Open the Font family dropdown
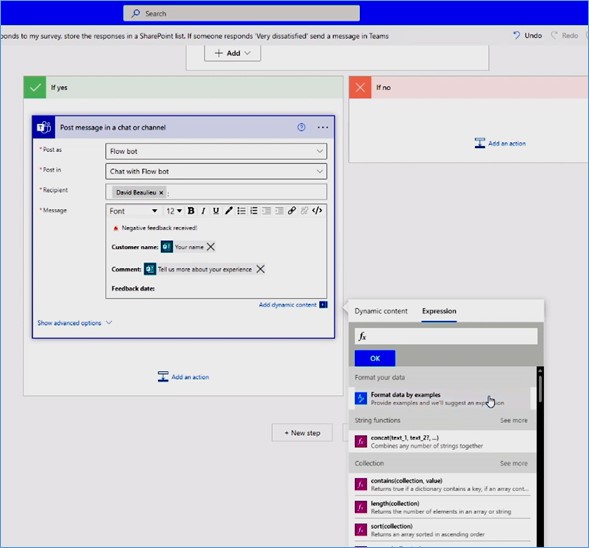The width and height of the screenshot is (589, 548). click(x=133, y=211)
